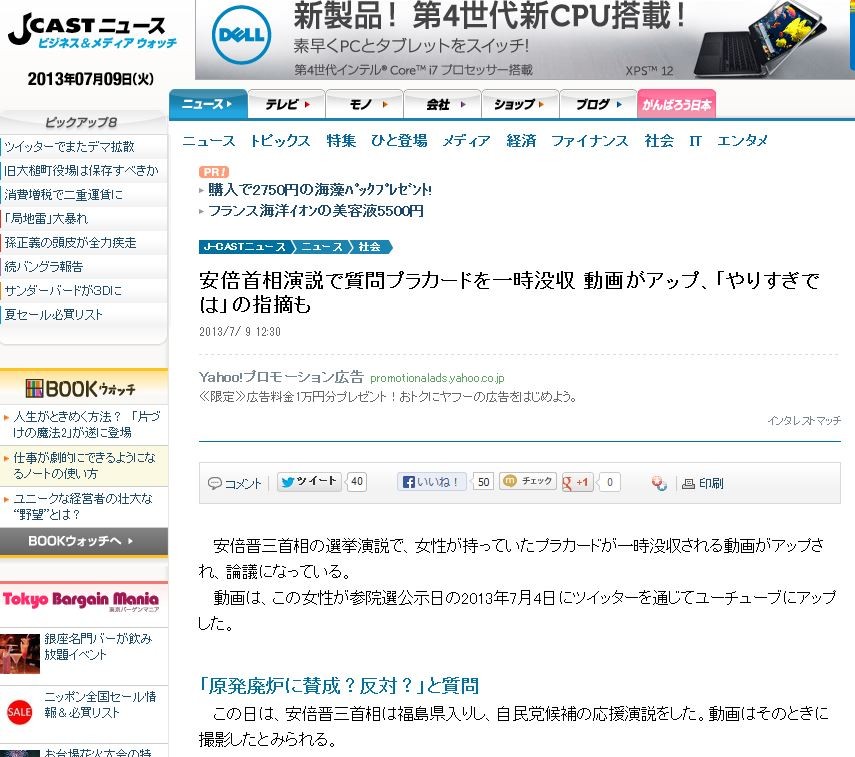Open the がんばろう日本 pink tab

677,104
